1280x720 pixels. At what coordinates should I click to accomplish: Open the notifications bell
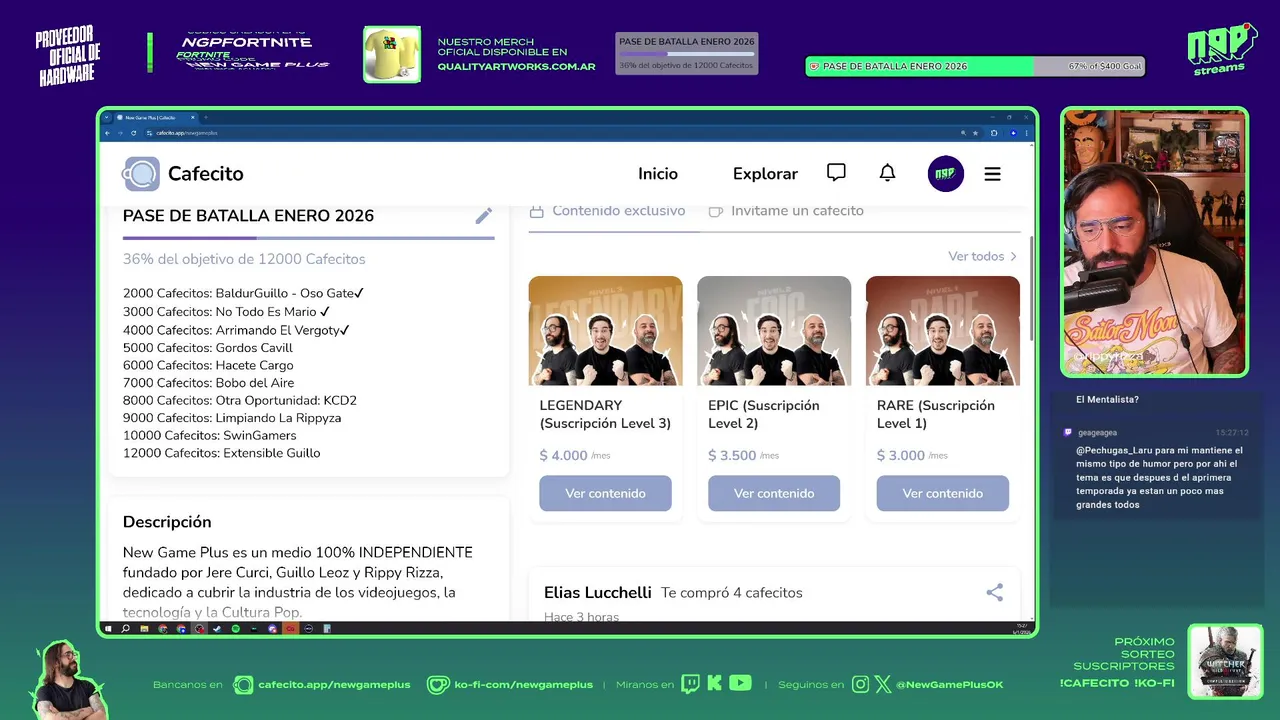[x=887, y=173]
